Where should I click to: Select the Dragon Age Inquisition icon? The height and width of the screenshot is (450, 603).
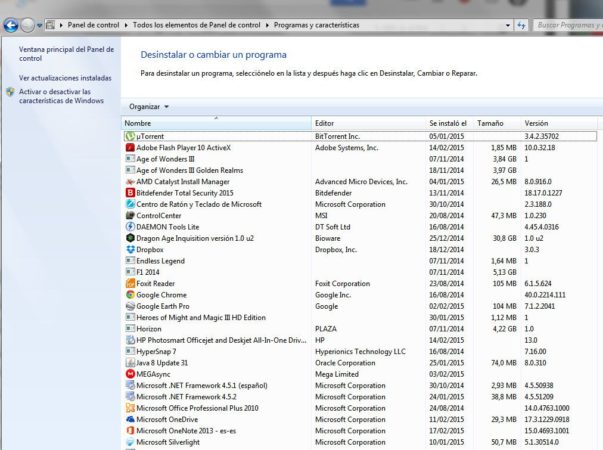point(130,238)
